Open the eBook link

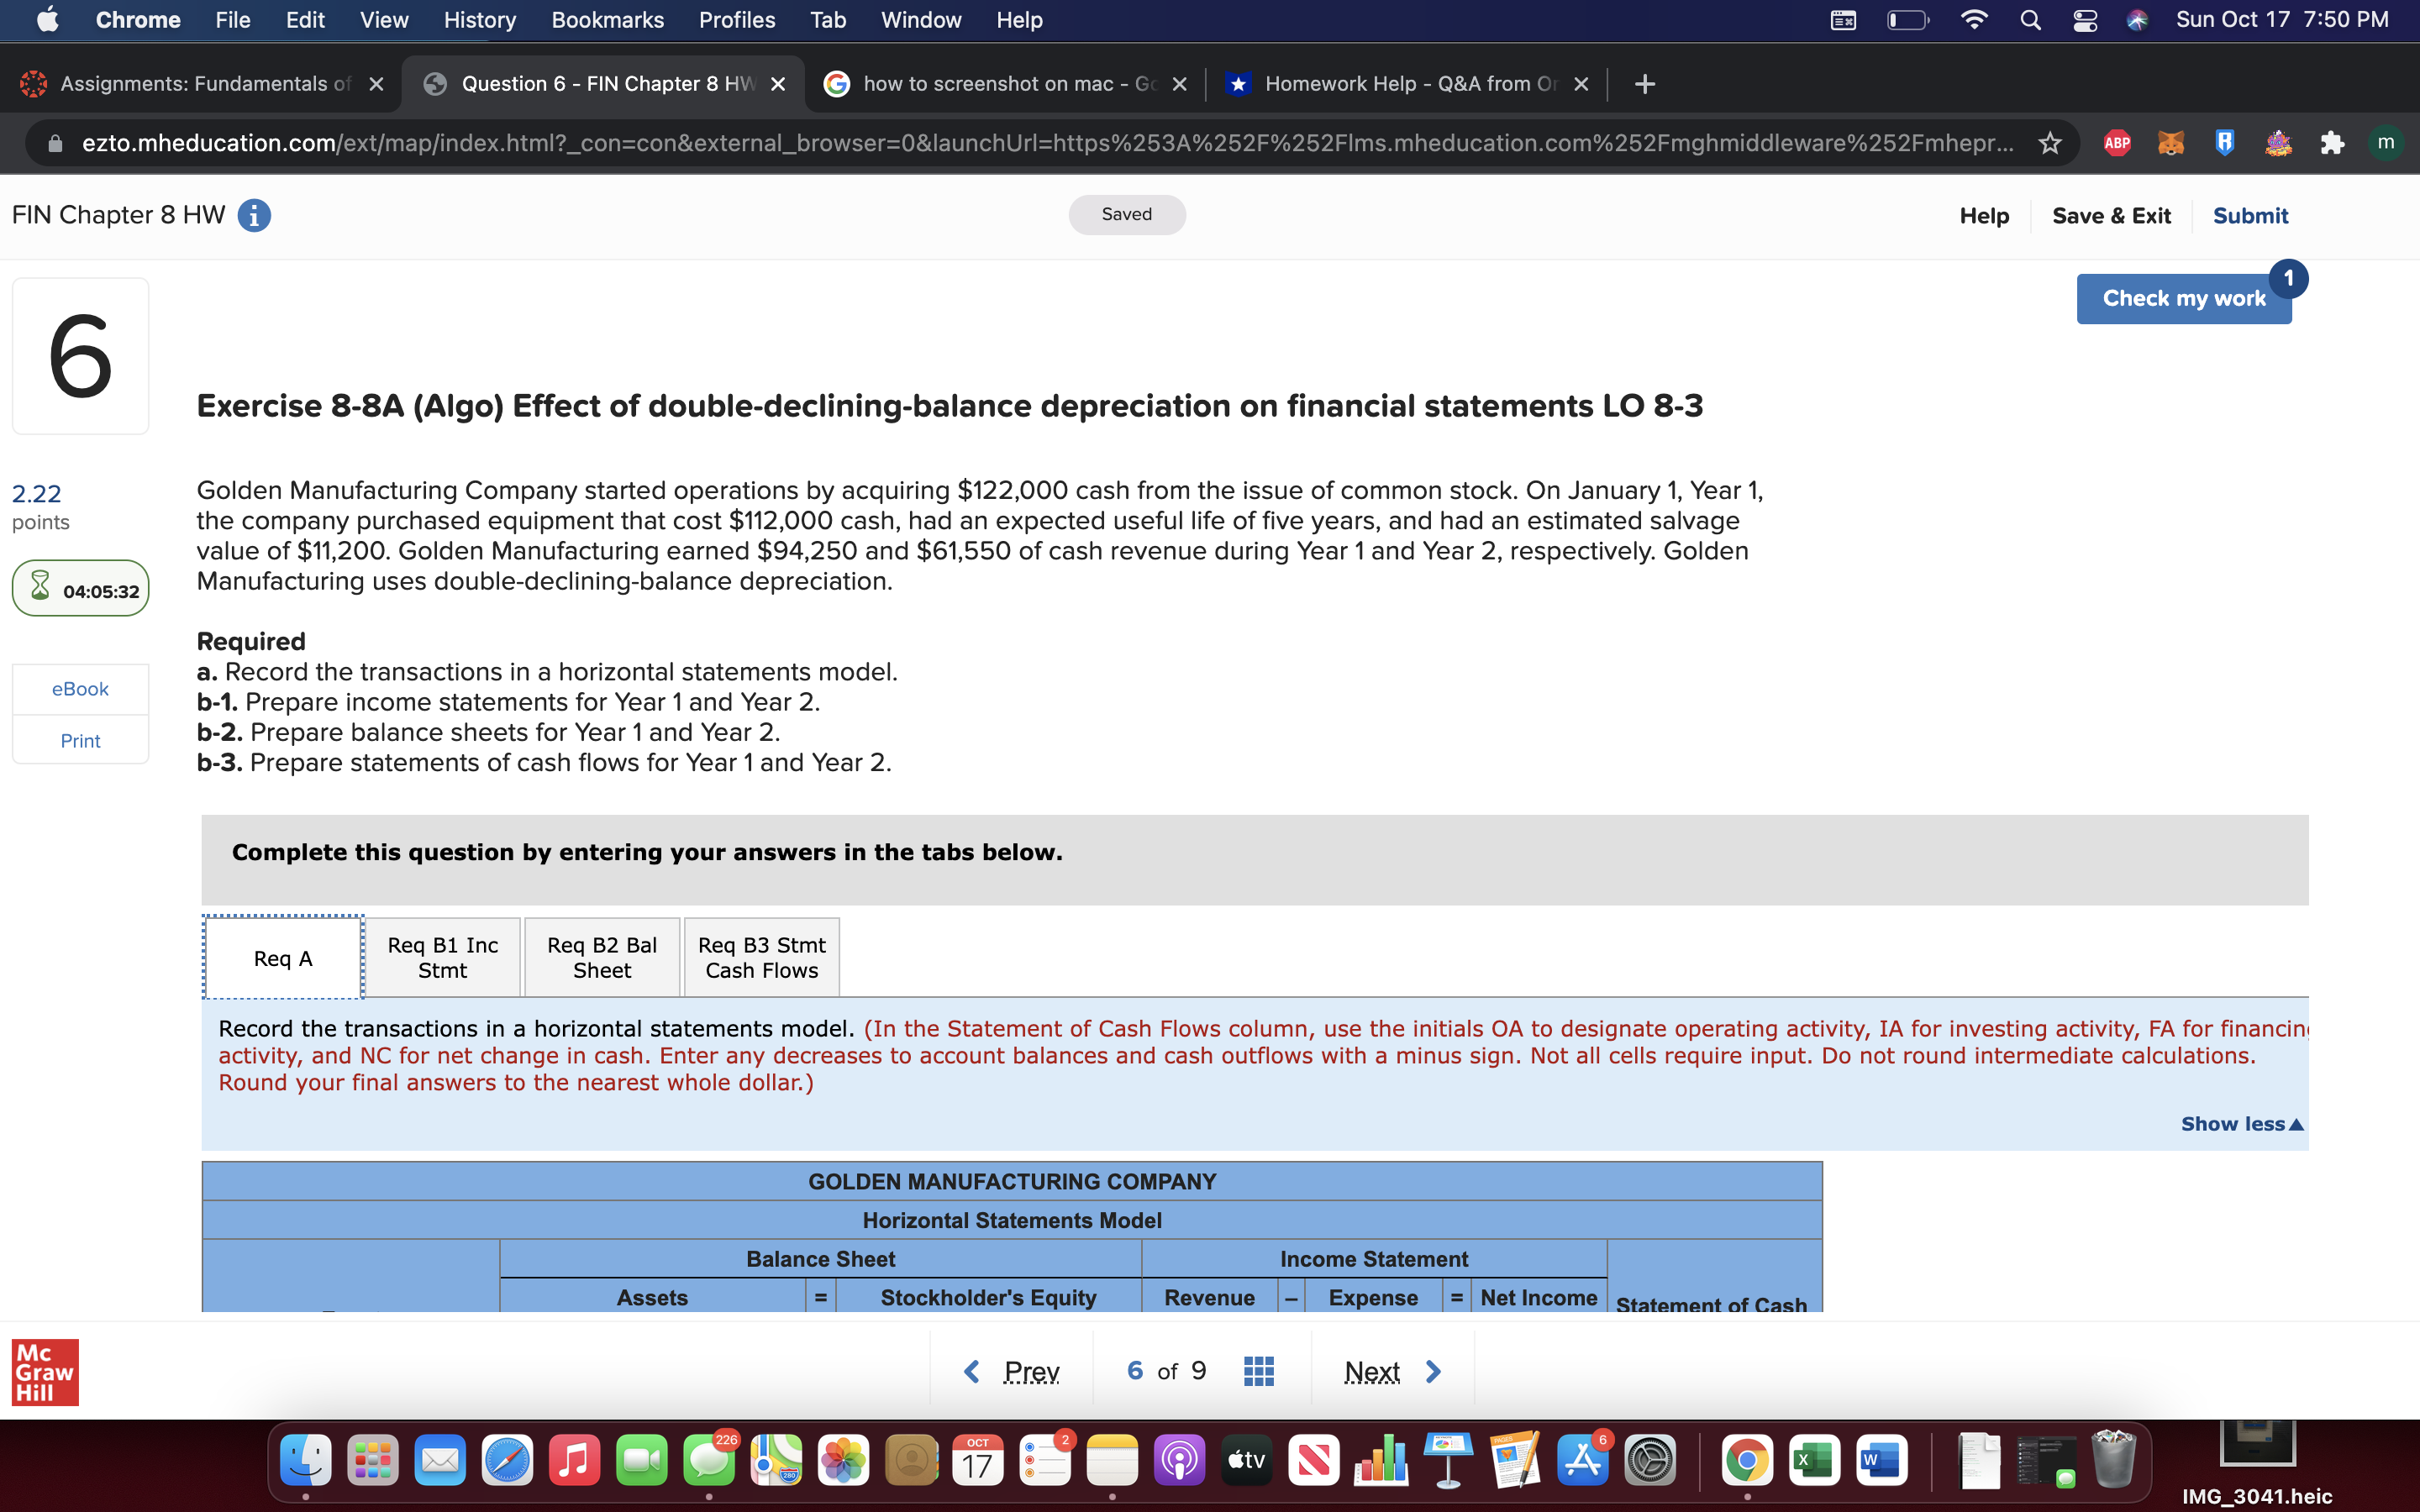tap(80, 688)
